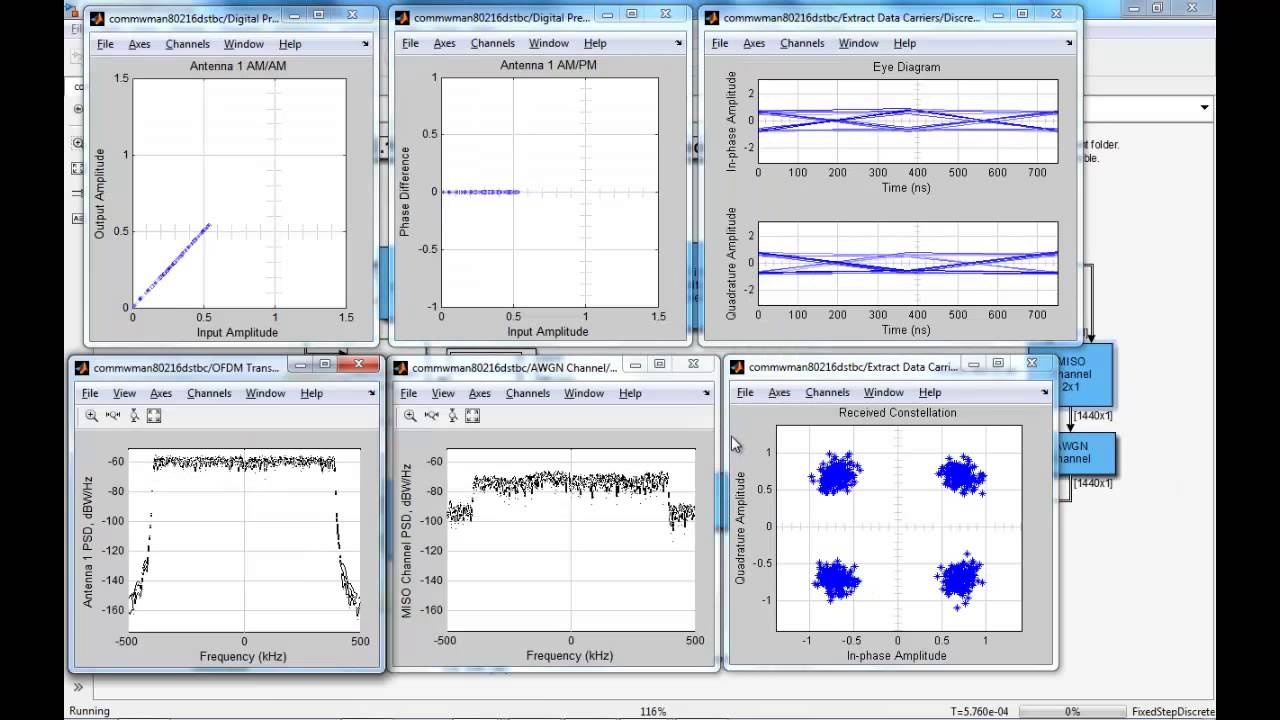Open Channels menu in Eye Diagram window
Image resolution: width=1280 pixels, height=720 pixels.
[x=802, y=43]
